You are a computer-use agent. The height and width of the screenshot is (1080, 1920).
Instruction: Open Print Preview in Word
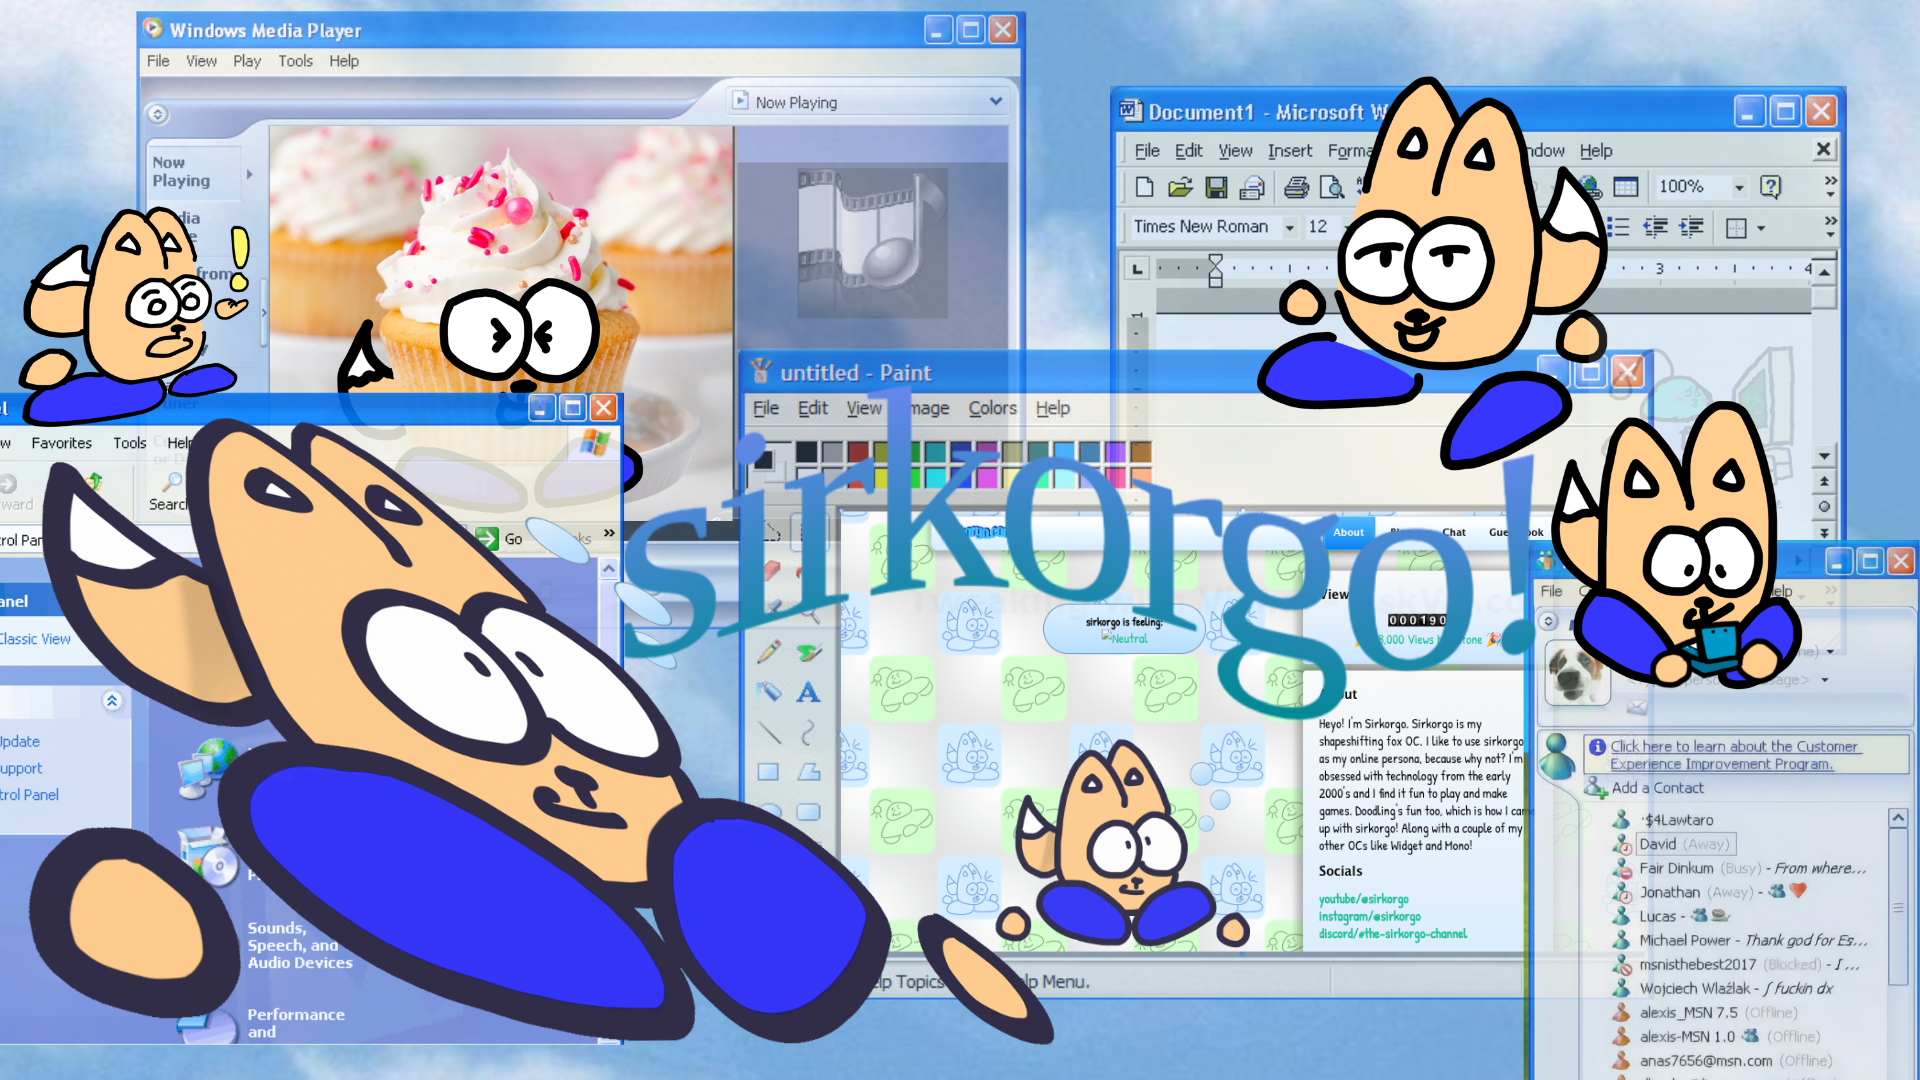pos(1333,188)
